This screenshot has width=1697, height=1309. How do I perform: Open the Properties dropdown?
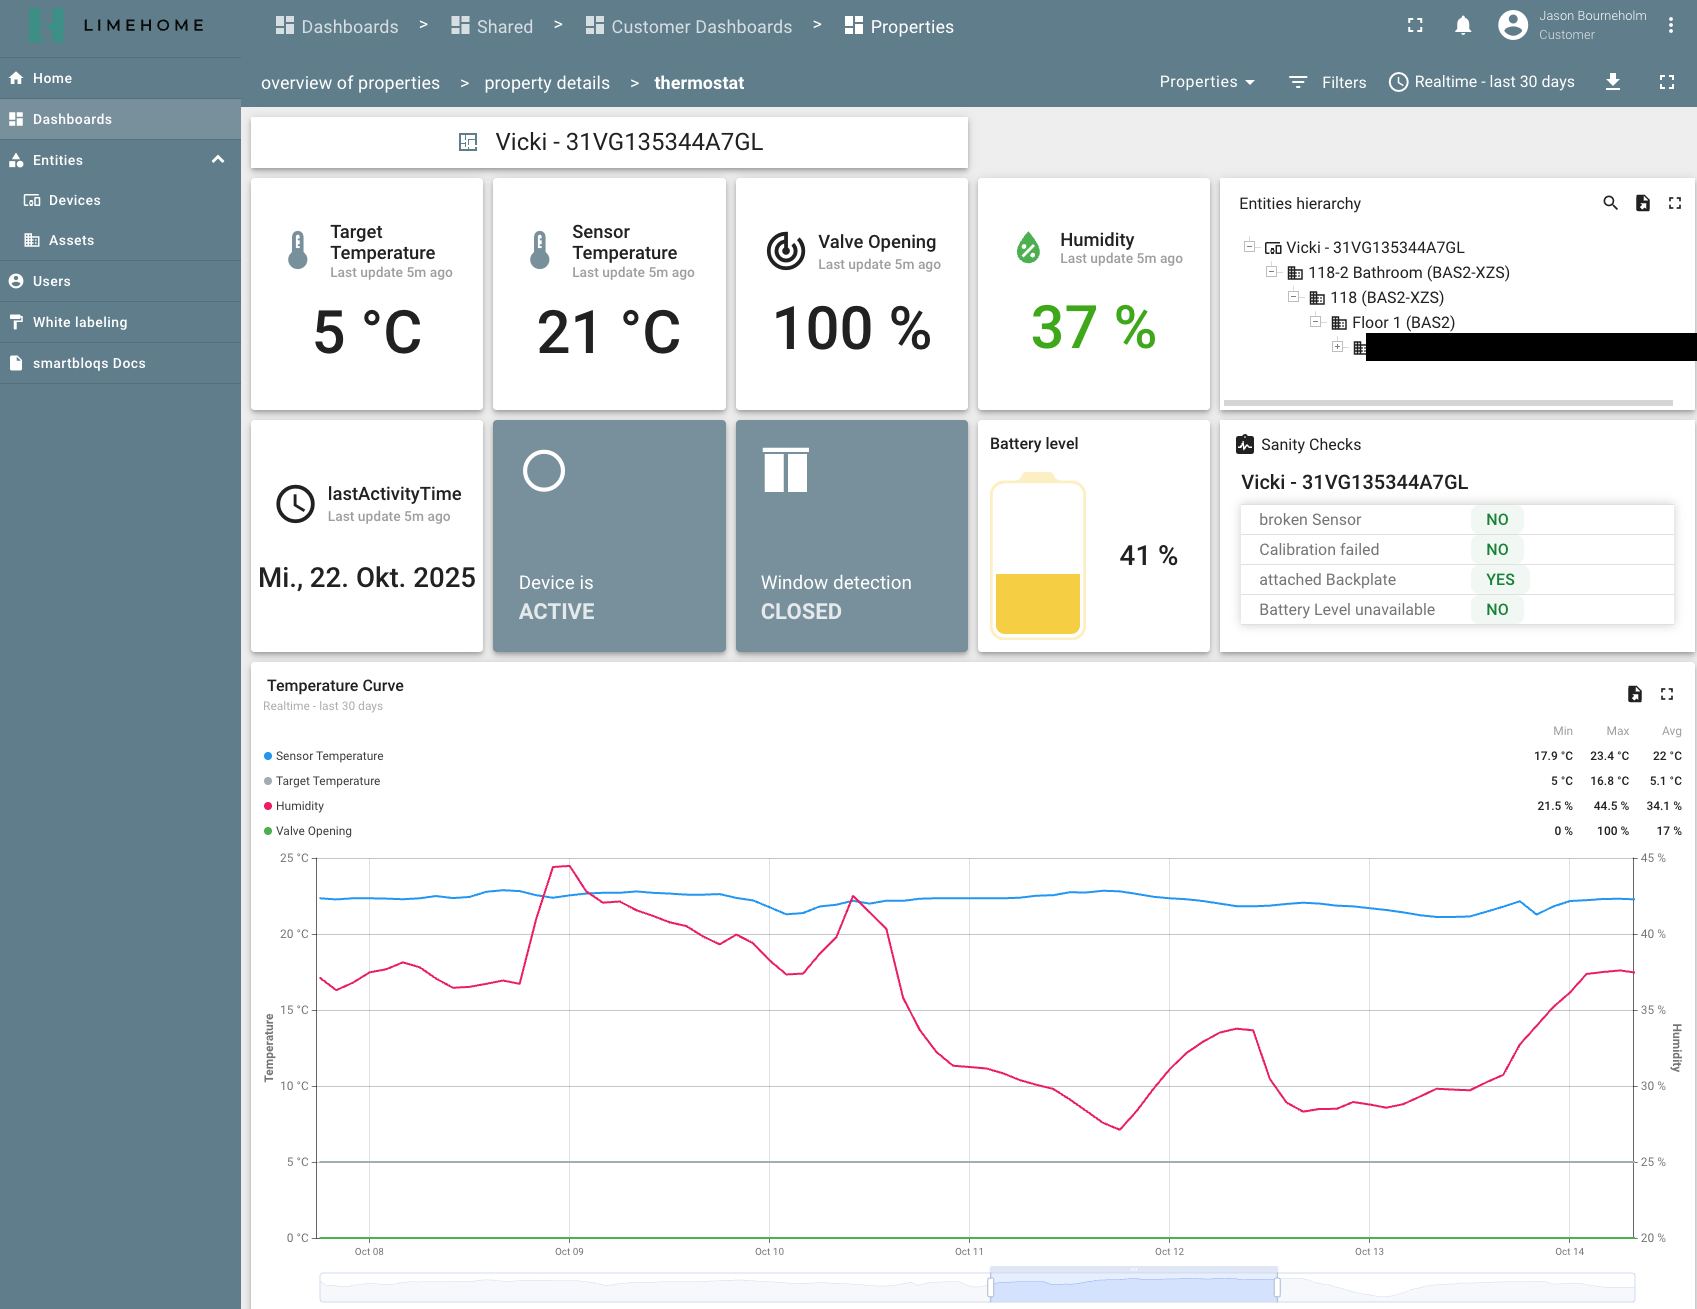point(1206,82)
